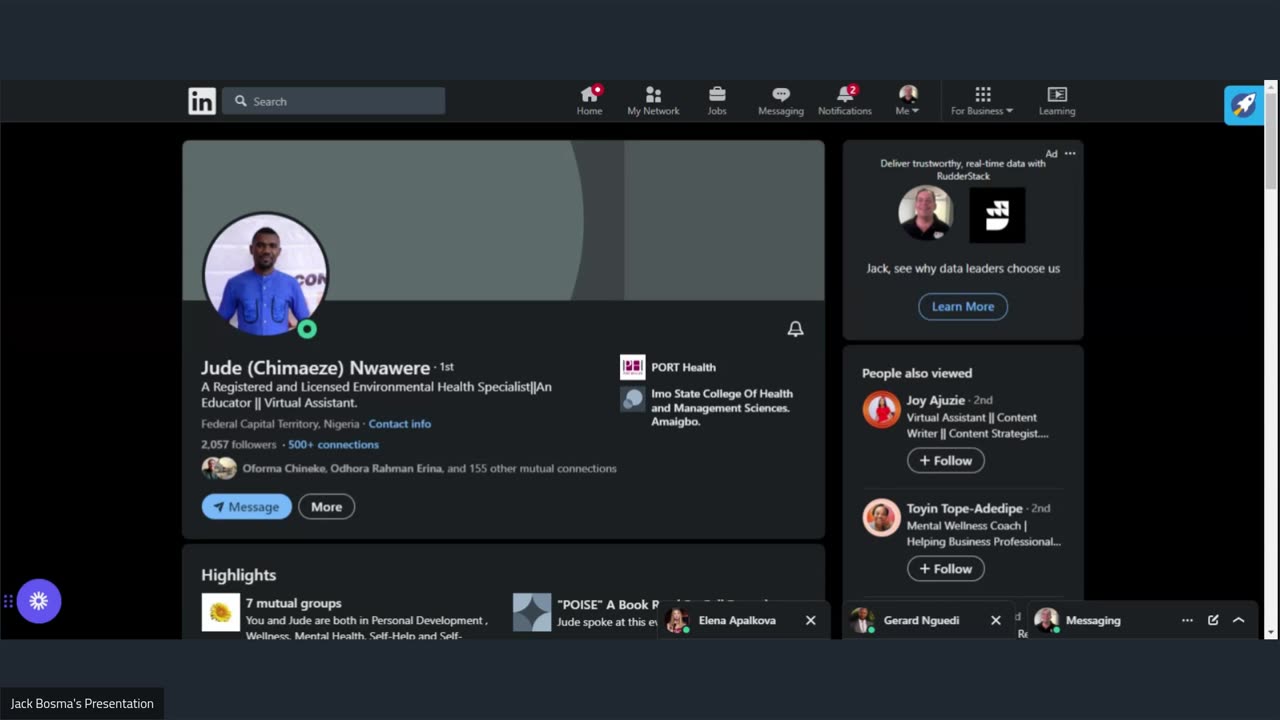The image size is (1280, 720).
Task: Follow Toyin Tope-Adedipe
Action: pos(946,569)
